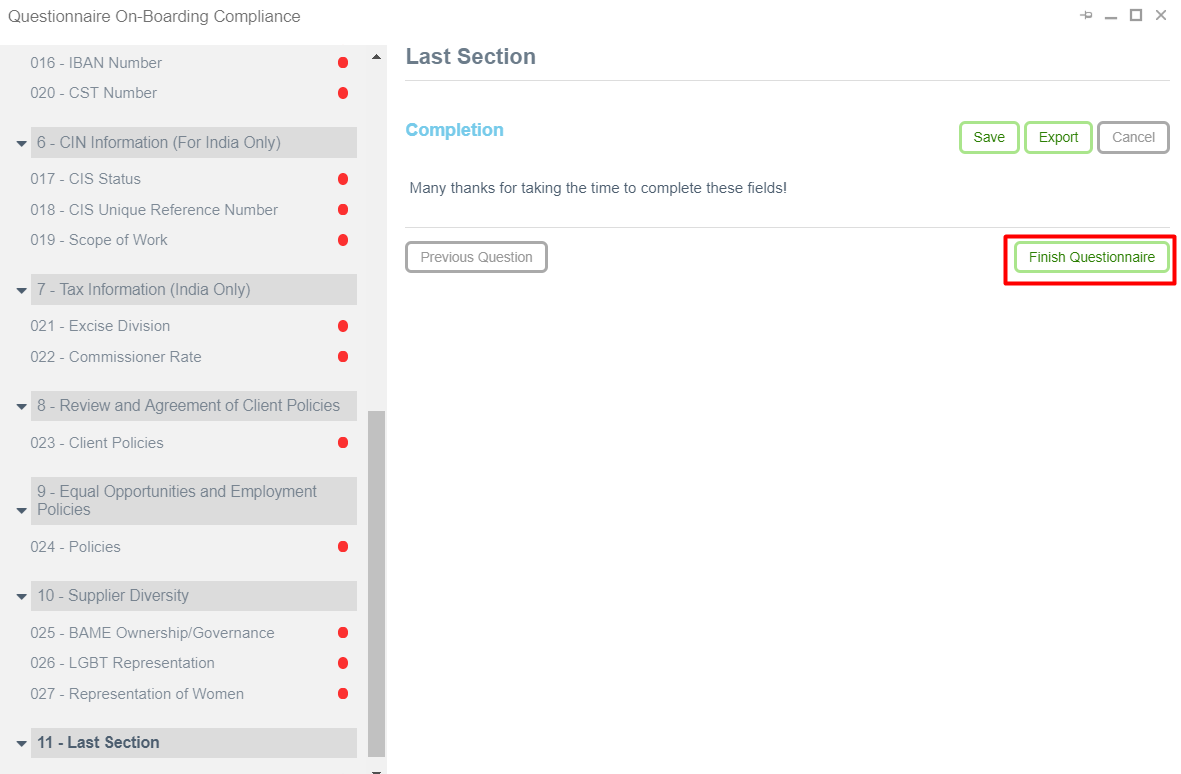
Task: Click the red status dot for 023 - Client Policies
Action: (342, 442)
